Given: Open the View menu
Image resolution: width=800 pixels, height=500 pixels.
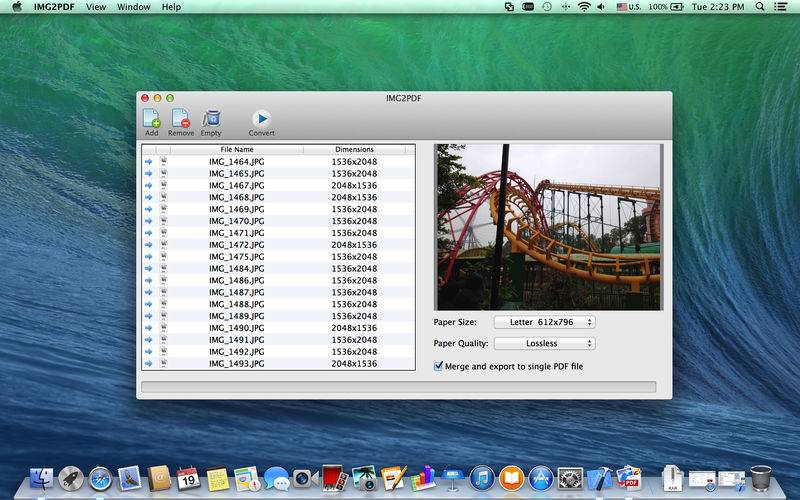Looking at the screenshot, I should tap(96, 7).
